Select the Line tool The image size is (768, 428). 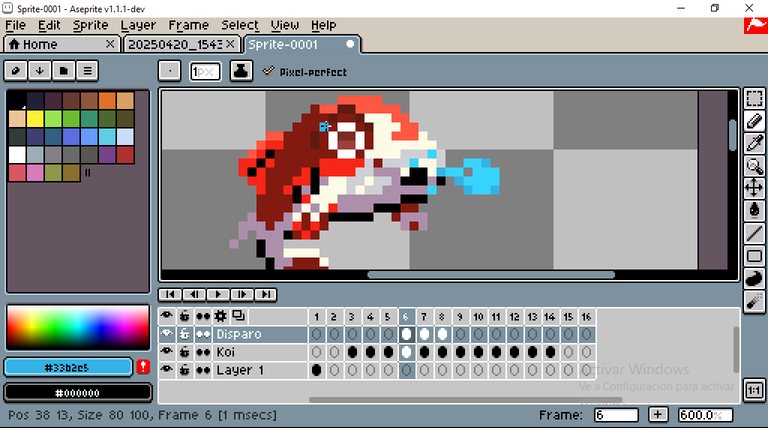pyautogui.click(x=754, y=233)
